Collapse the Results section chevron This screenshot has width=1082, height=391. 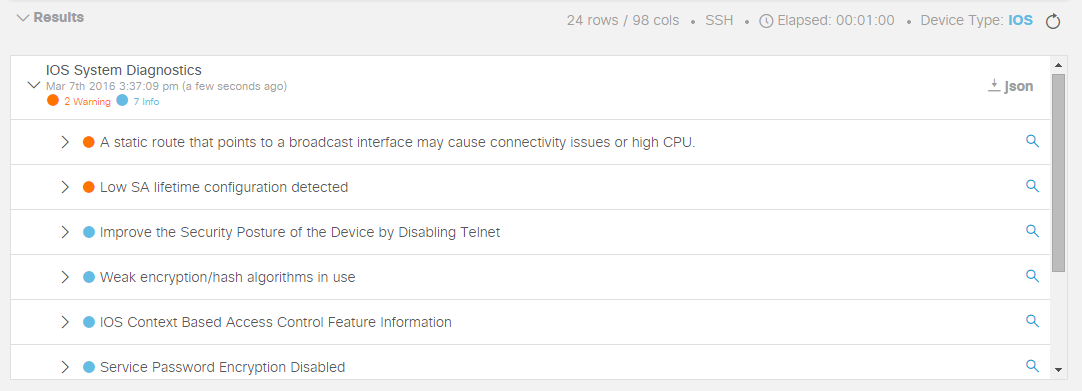(23, 18)
